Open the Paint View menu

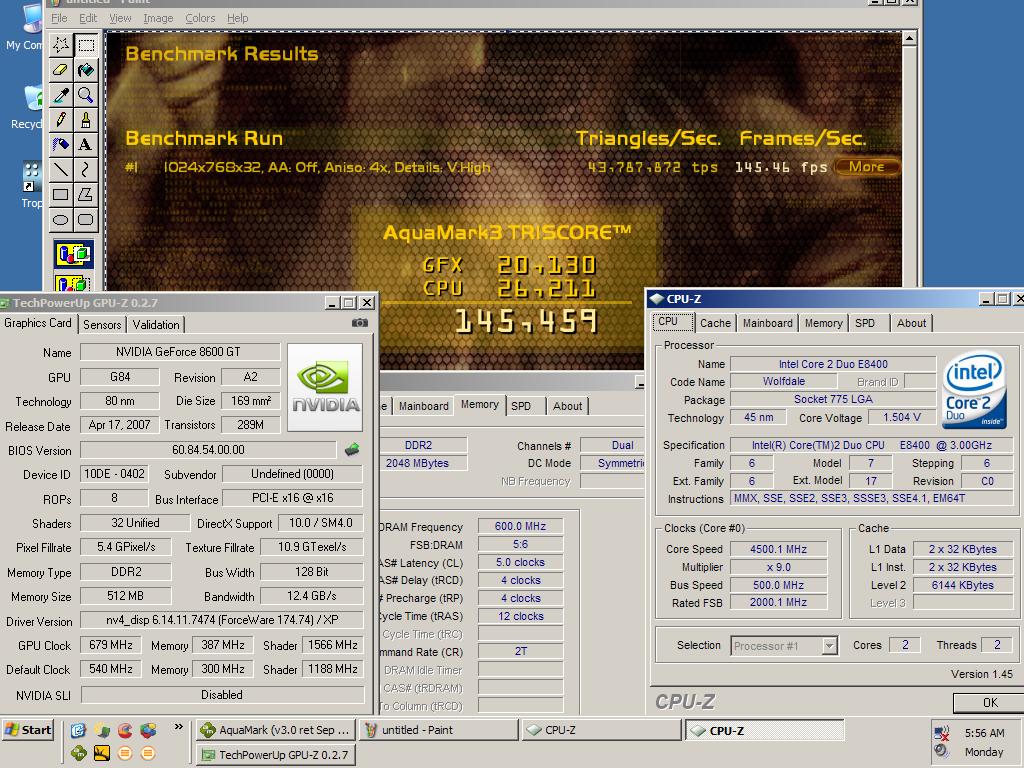(120, 18)
